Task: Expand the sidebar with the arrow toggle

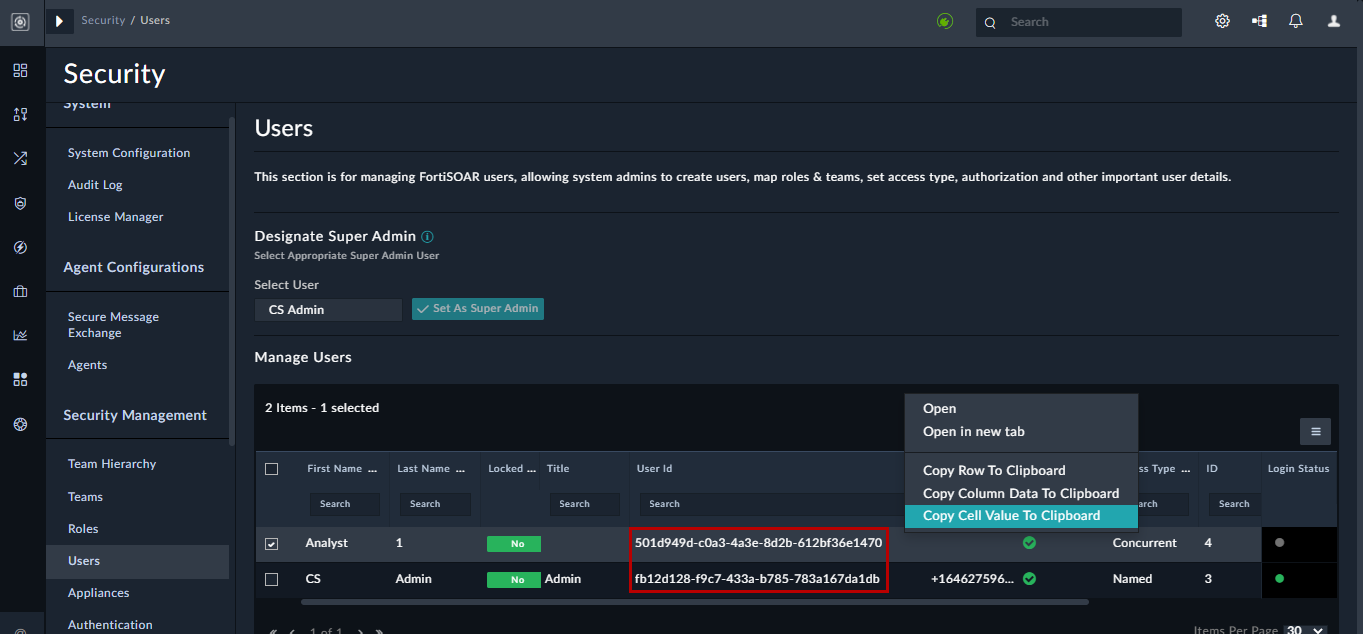Action: pyautogui.click(x=59, y=21)
